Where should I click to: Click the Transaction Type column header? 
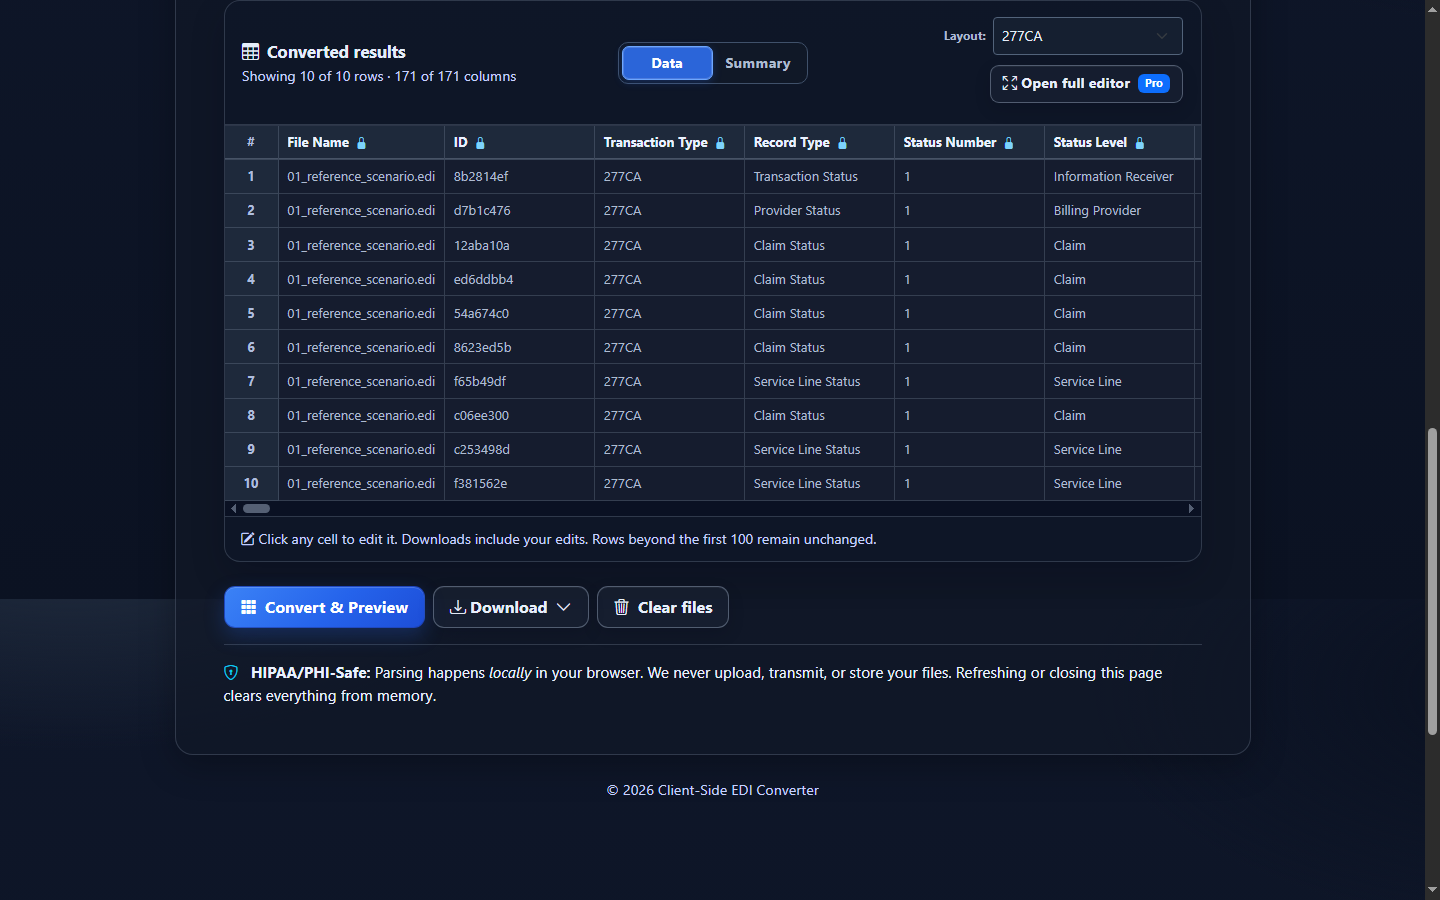(x=669, y=142)
